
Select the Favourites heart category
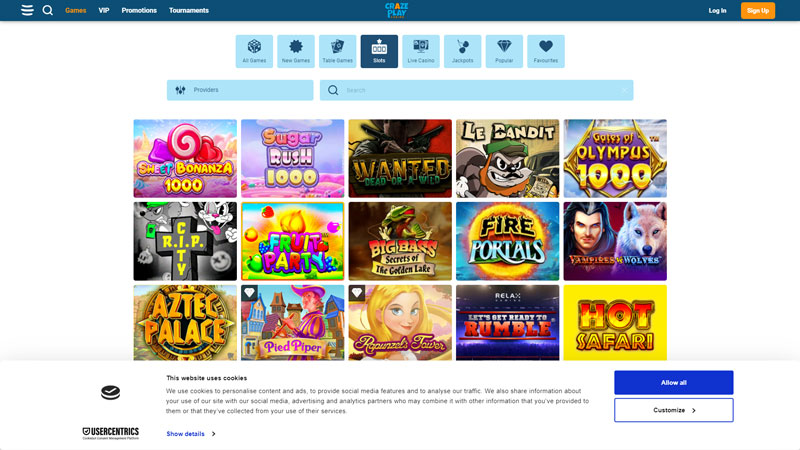(546, 51)
